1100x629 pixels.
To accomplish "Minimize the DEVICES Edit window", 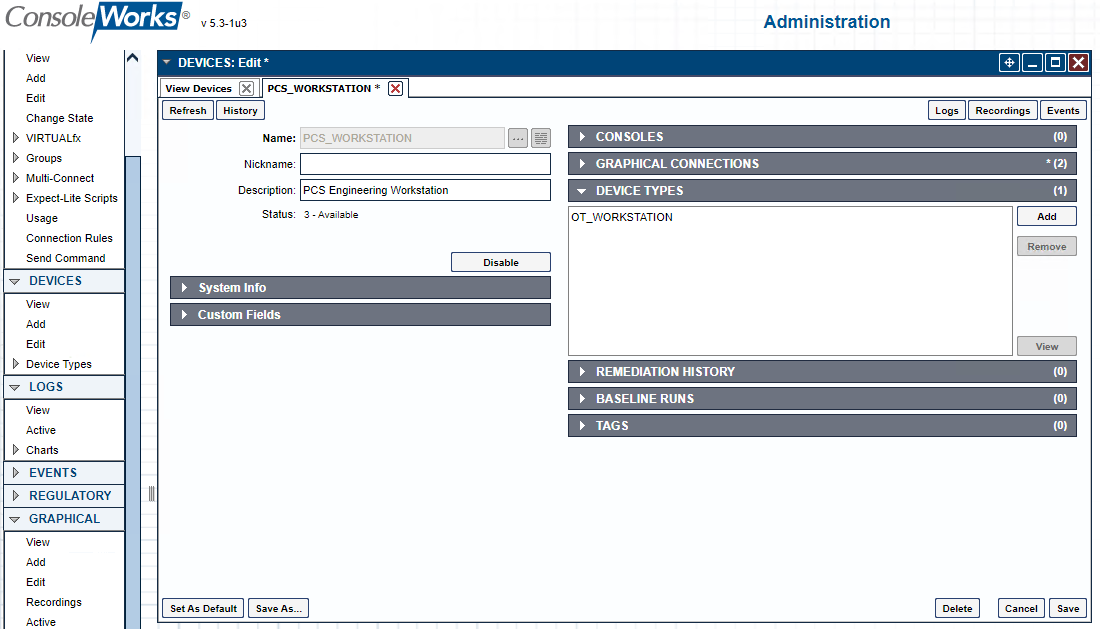I will point(1032,62).
